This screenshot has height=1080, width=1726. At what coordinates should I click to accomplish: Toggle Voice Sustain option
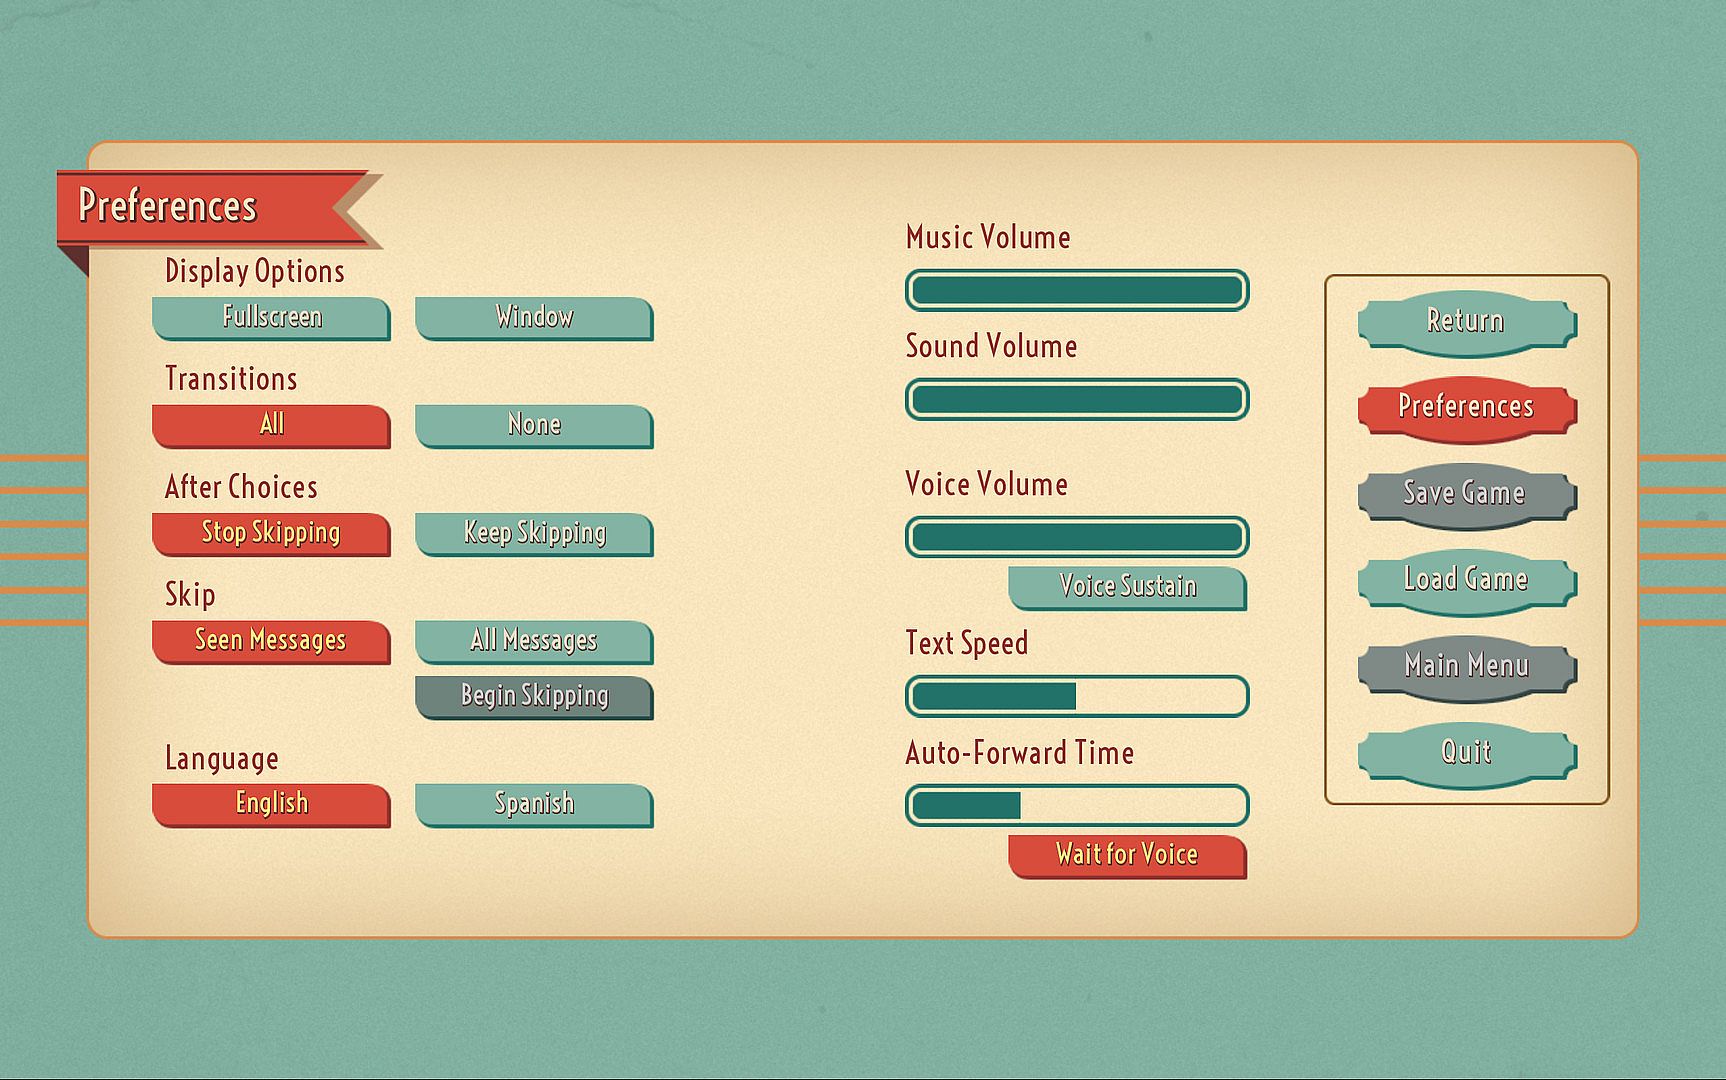click(1128, 588)
